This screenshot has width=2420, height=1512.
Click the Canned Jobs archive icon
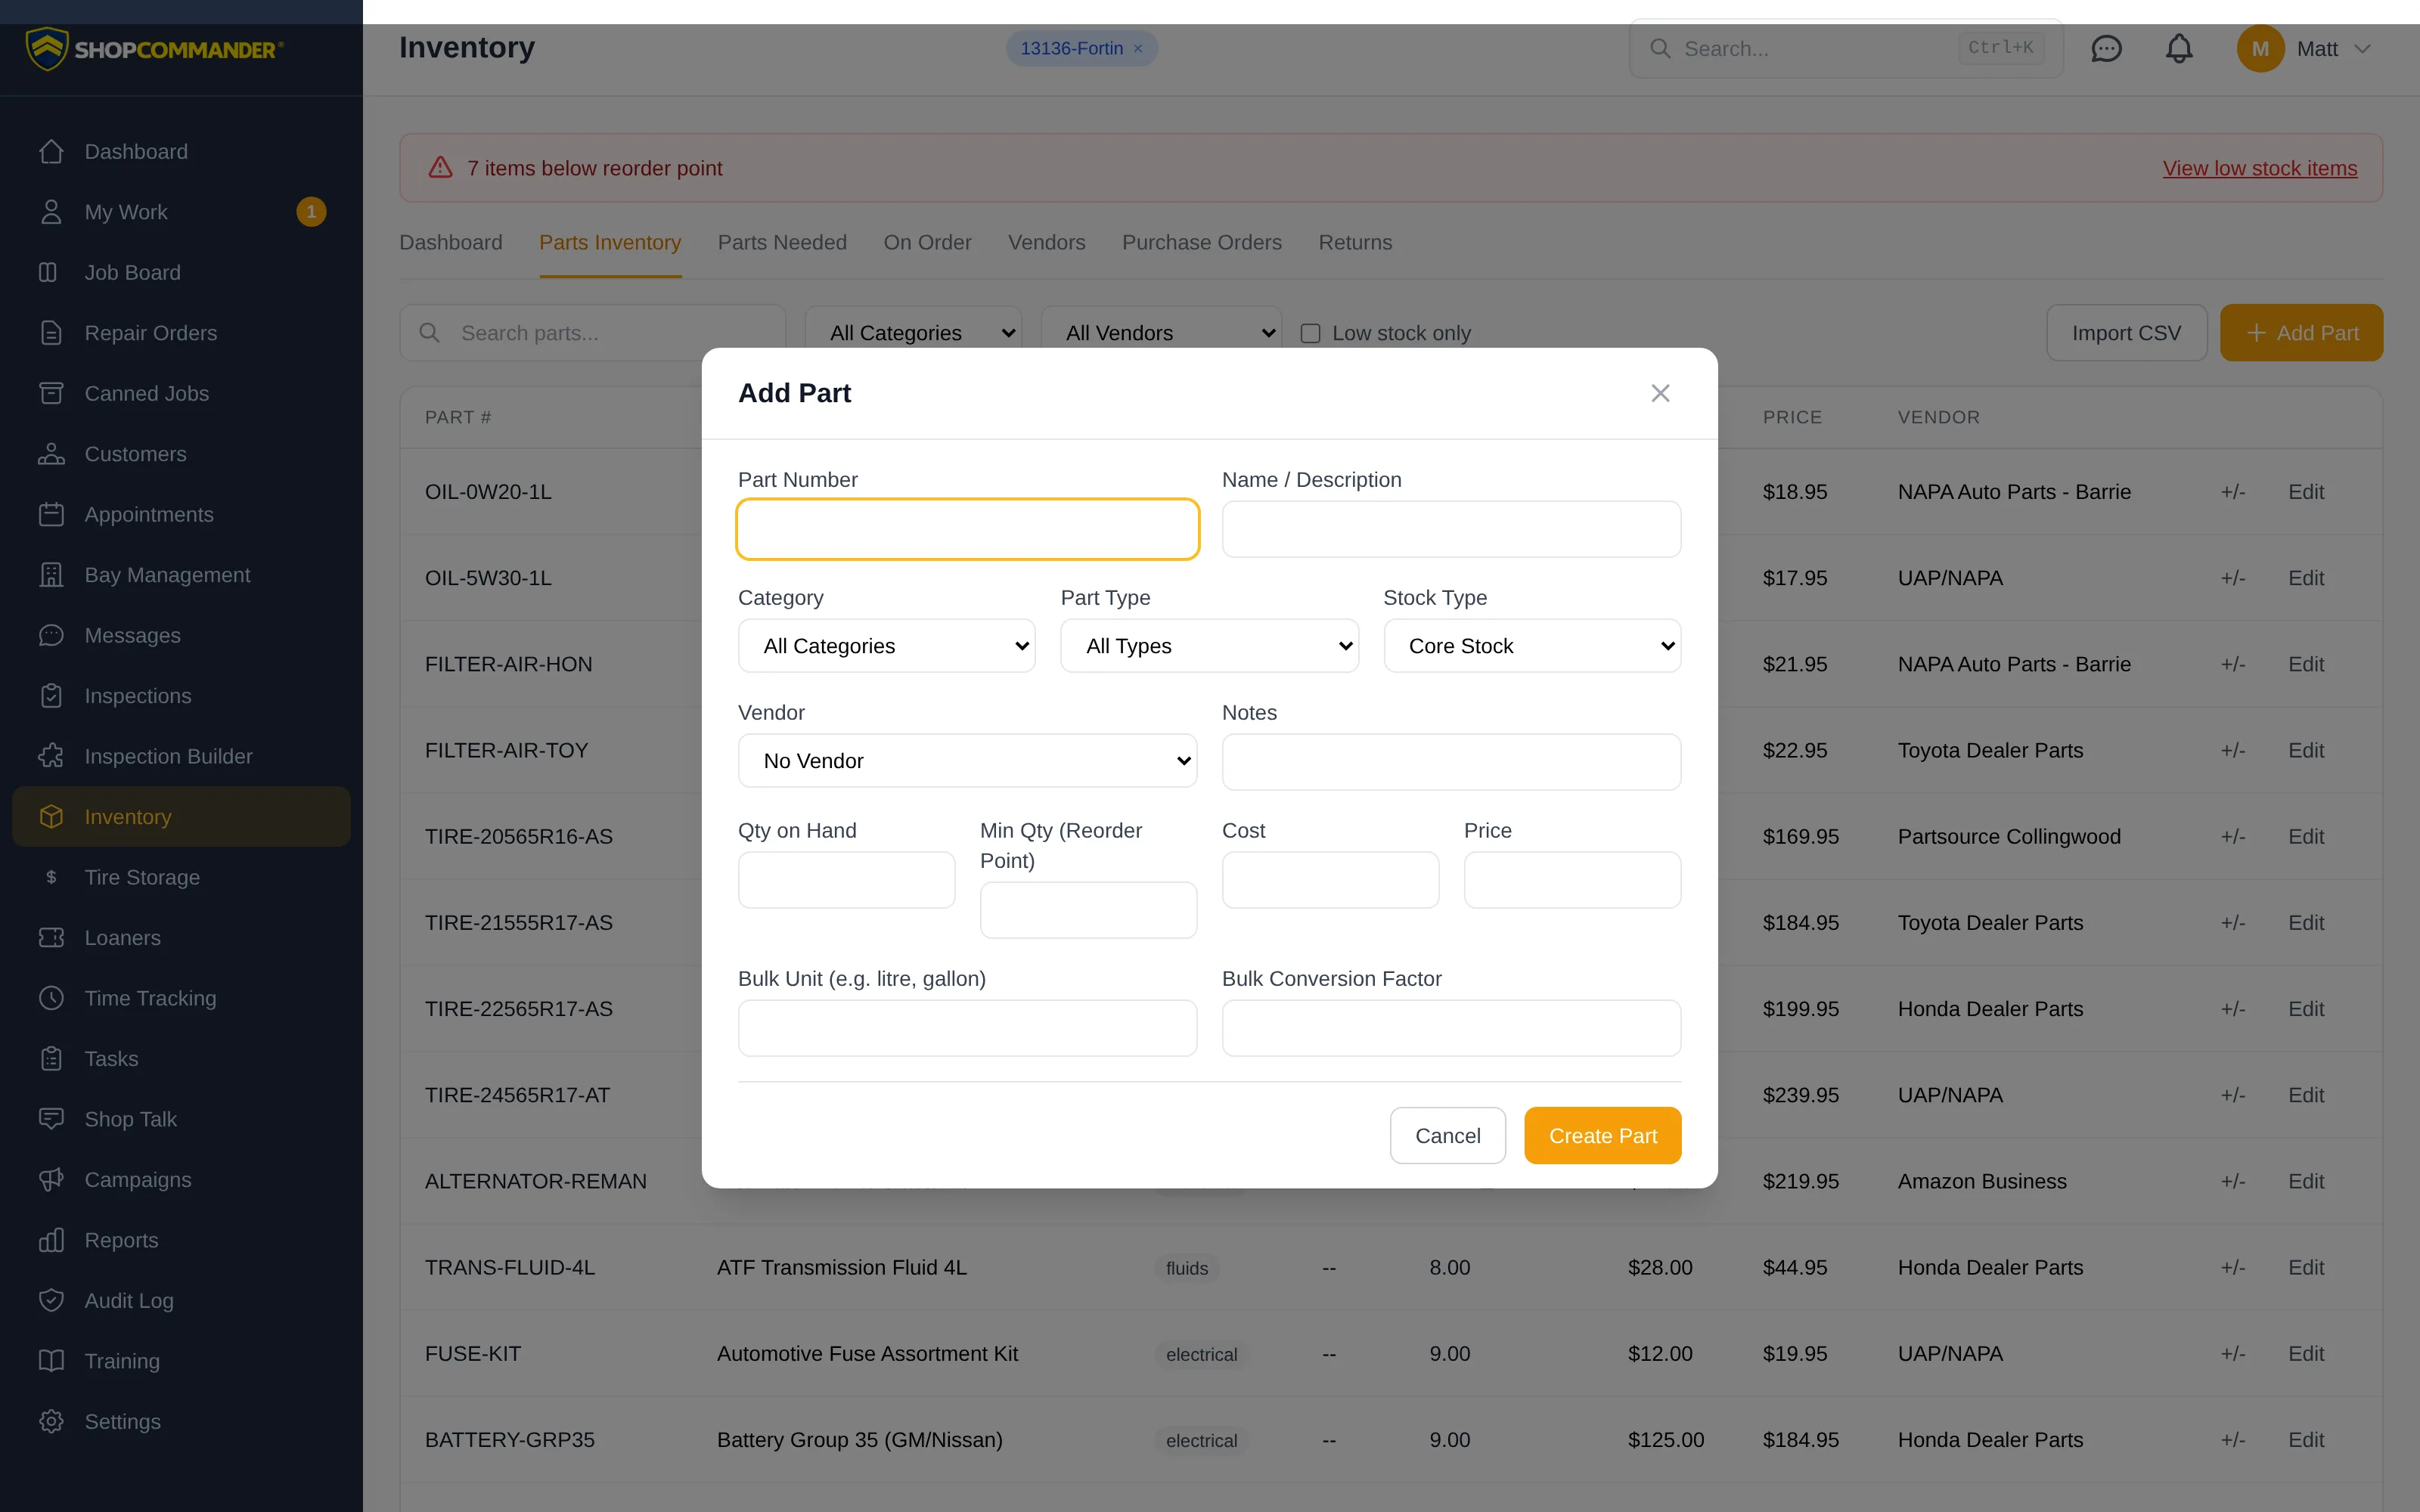51,393
